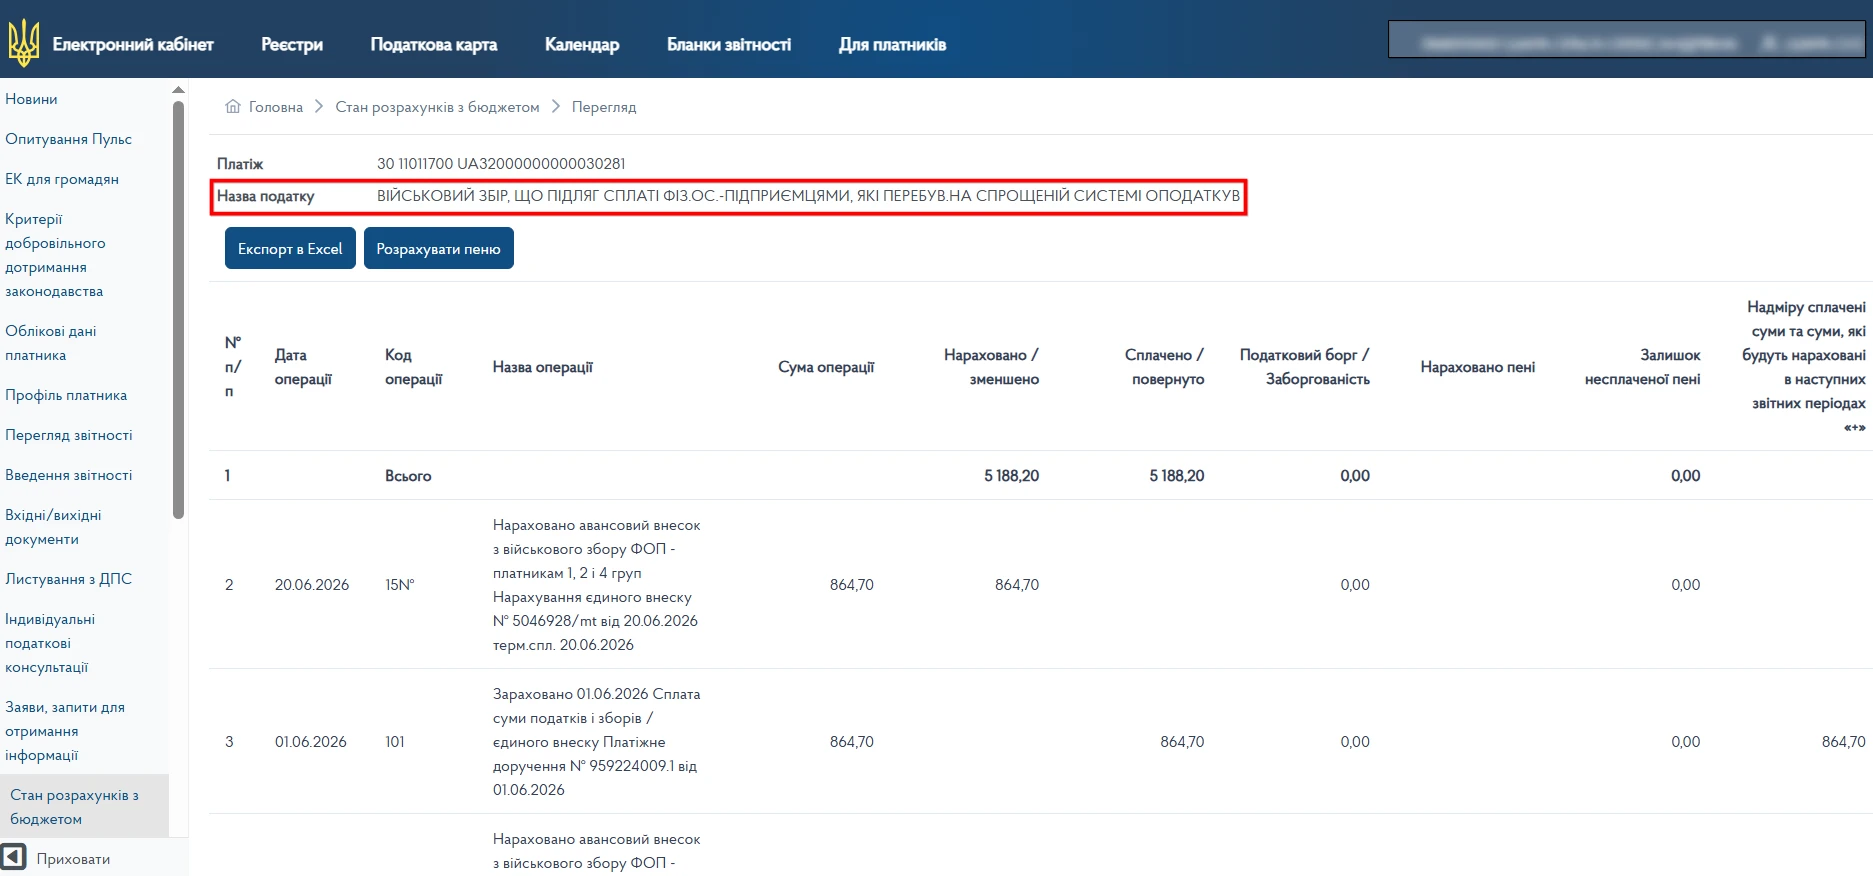Click Головна breadcrumb link

click(276, 107)
